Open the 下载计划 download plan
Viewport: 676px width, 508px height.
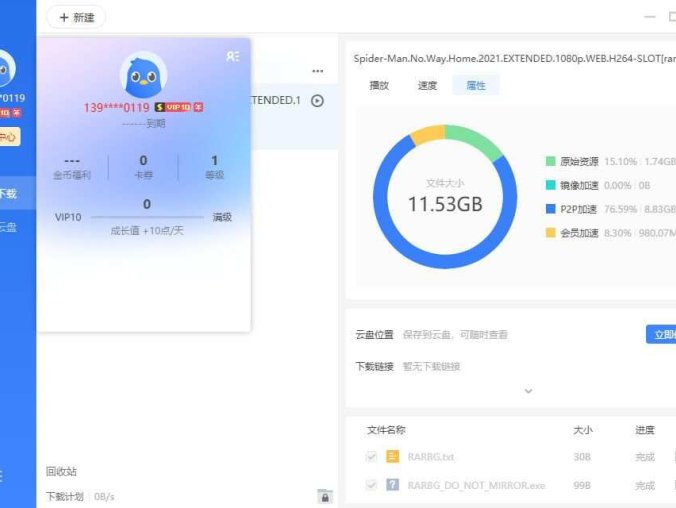[65, 497]
